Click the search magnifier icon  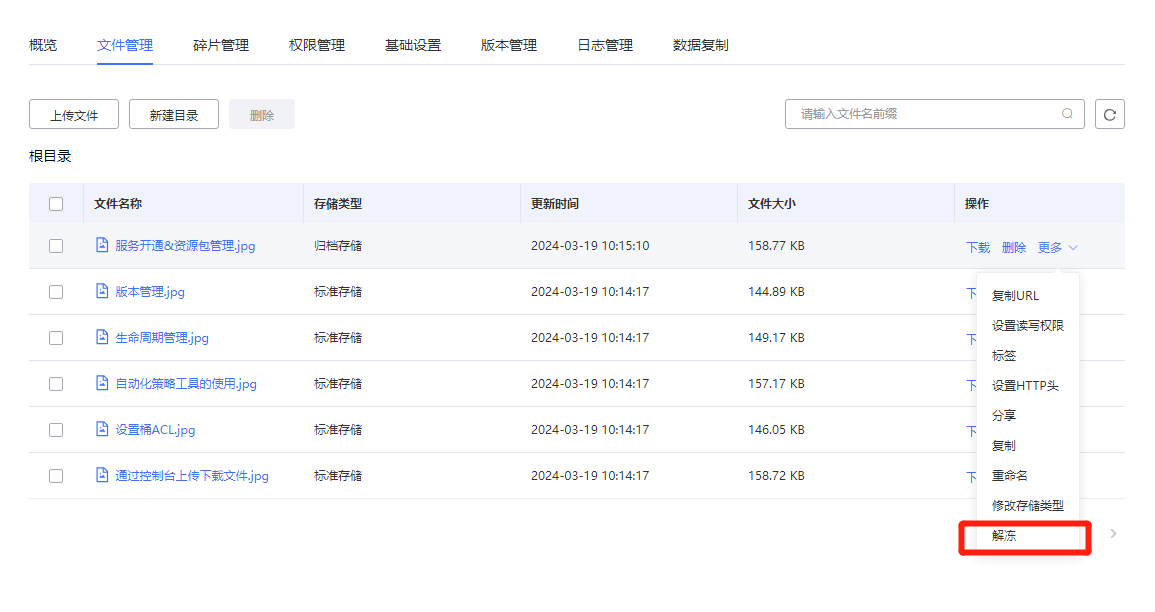coord(1067,113)
